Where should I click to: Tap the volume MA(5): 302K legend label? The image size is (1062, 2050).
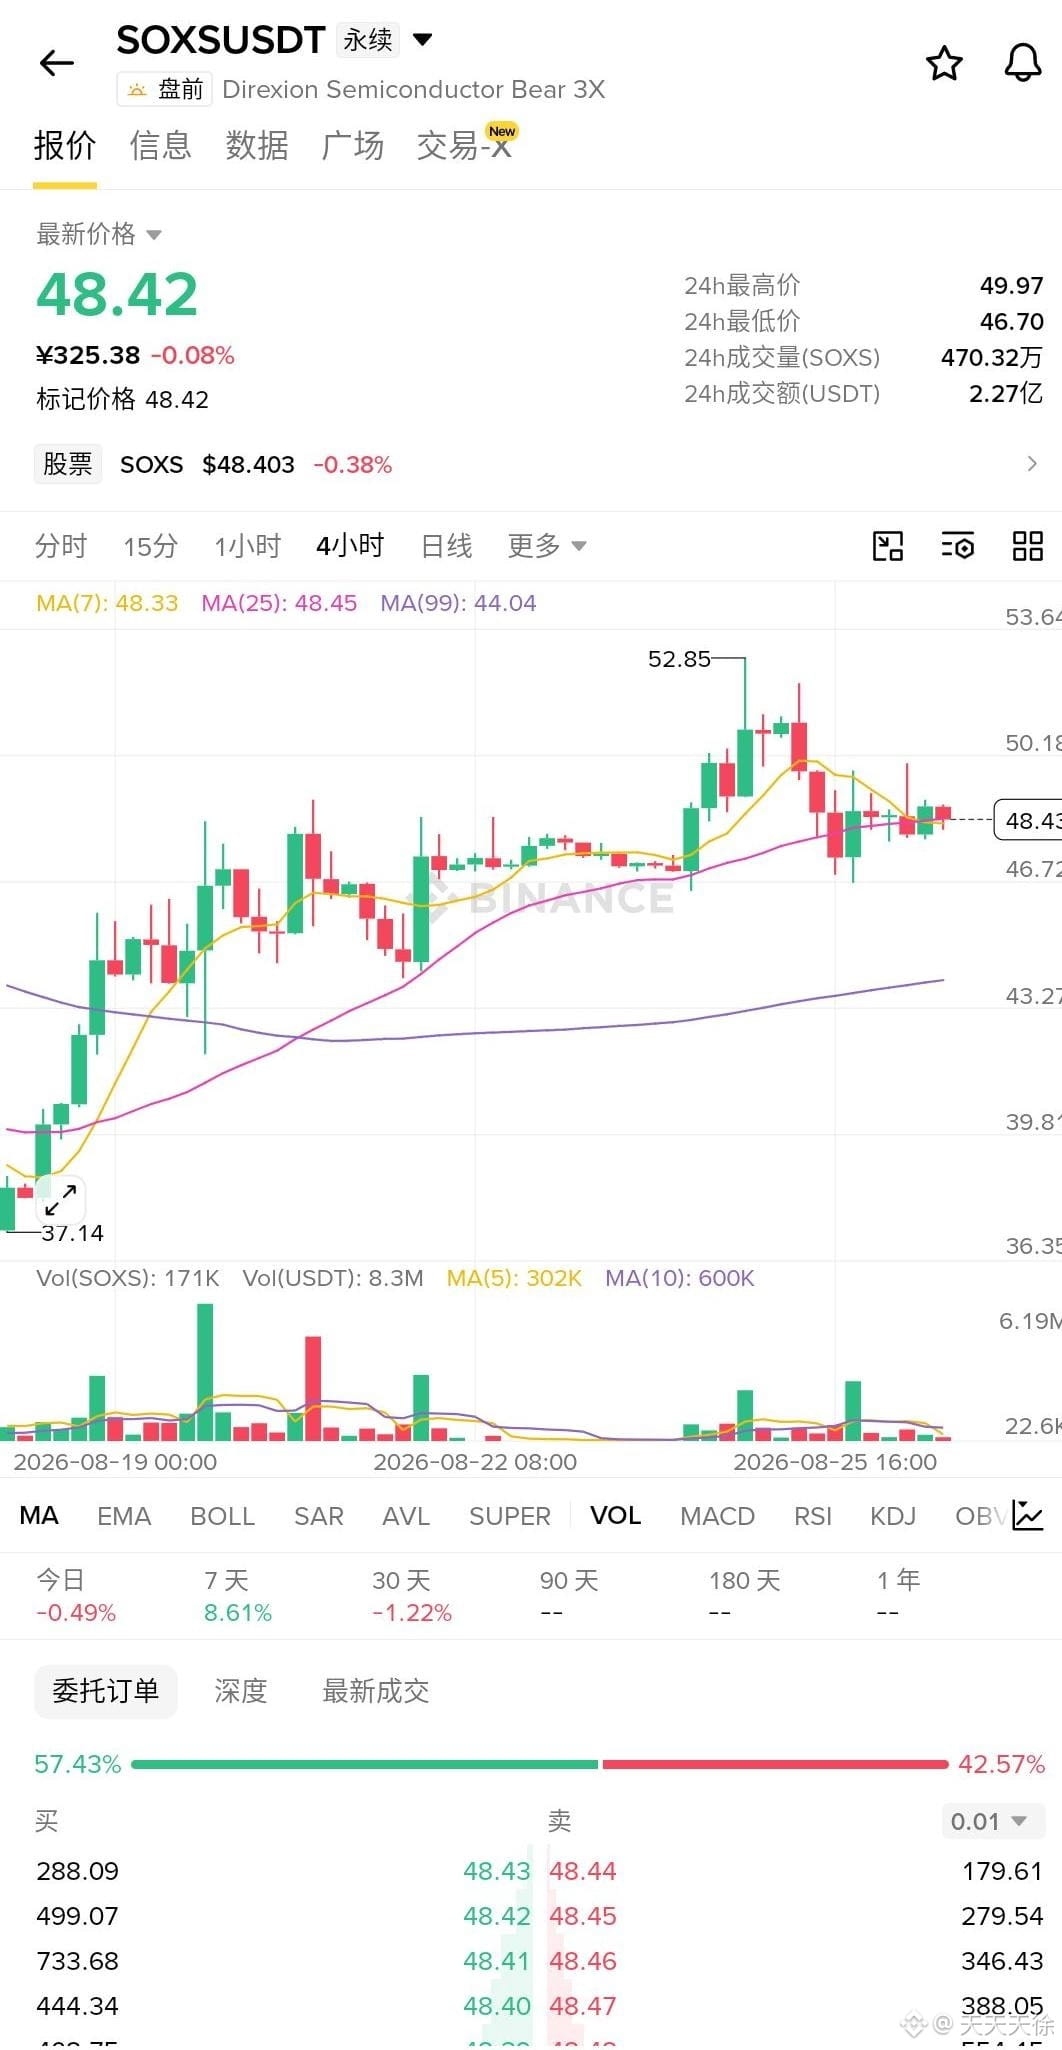coord(514,1278)
